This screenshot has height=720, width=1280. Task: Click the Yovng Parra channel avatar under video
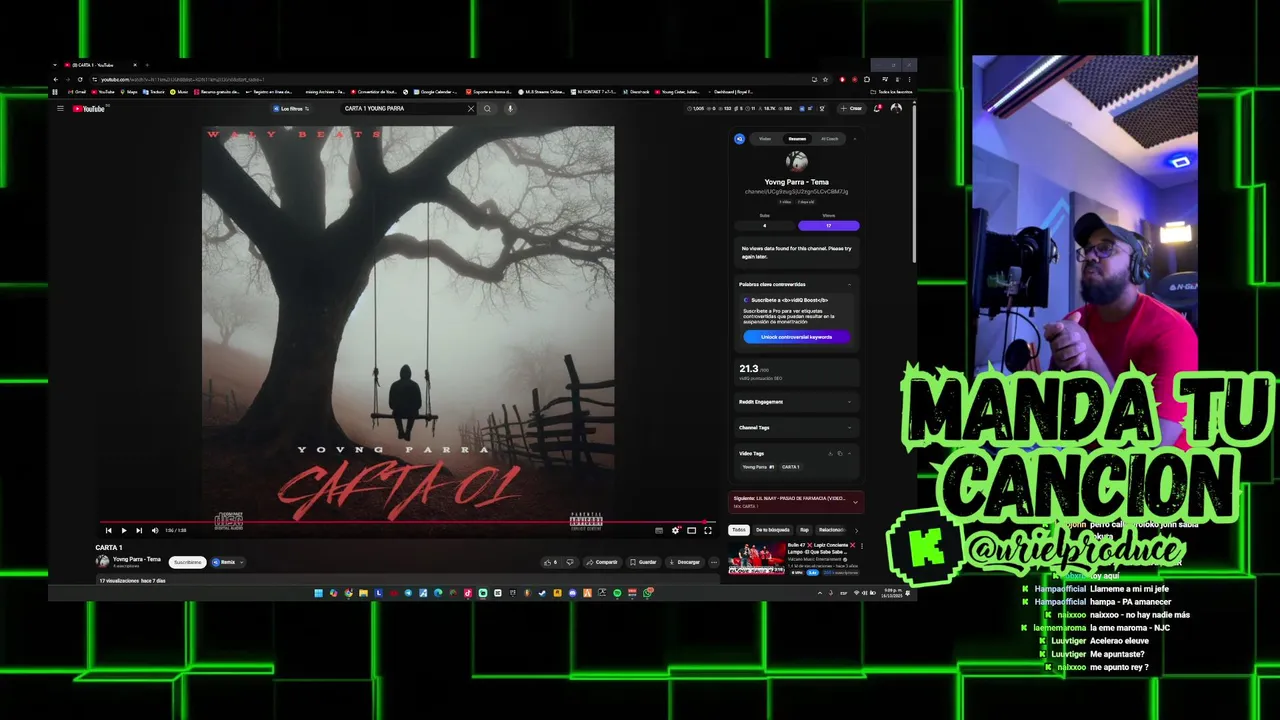(x=102, y=562)
